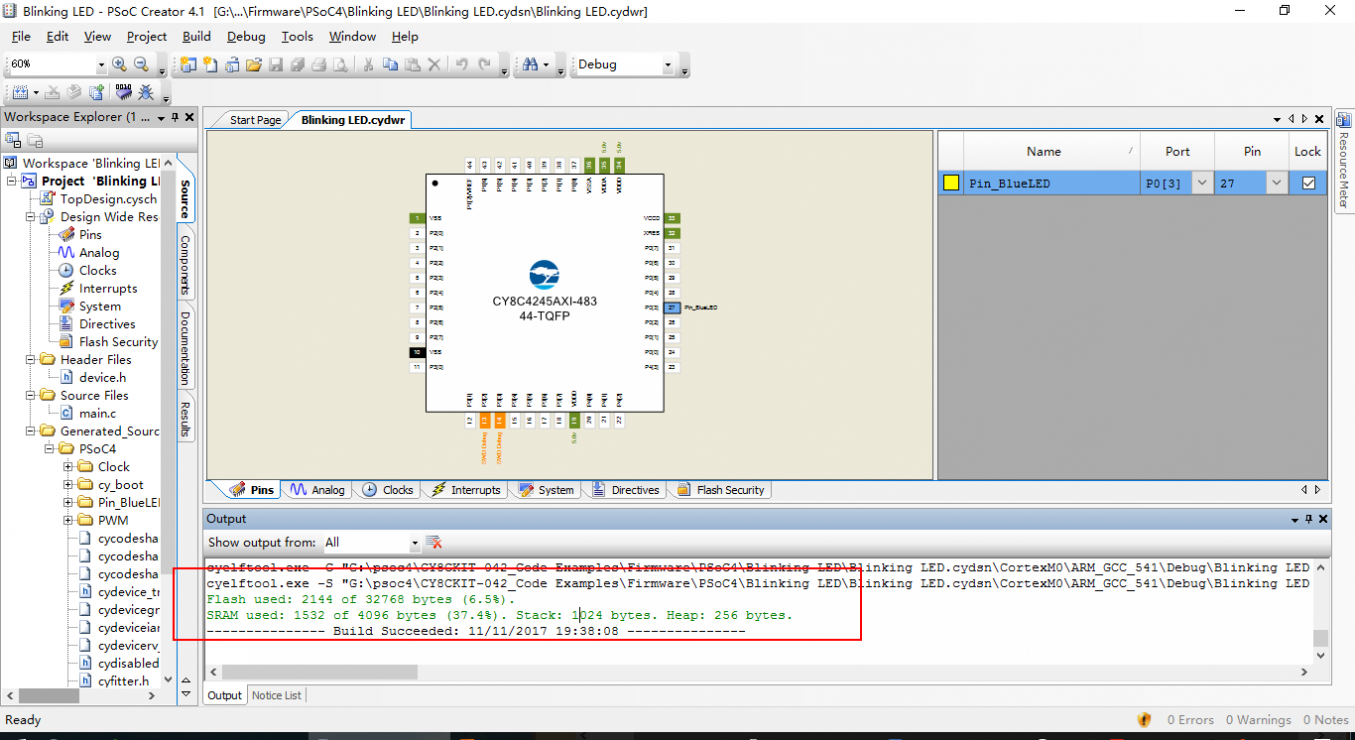Click the Copy icon in toolbar
The height and width of the screenshot is (740, 1355).
pyautogui.click(x=390, y=65)
